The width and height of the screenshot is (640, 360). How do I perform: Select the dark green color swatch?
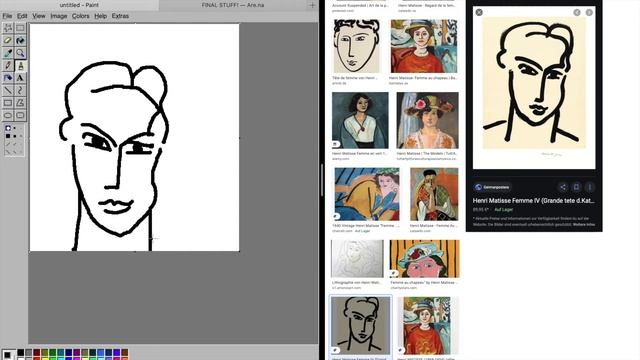[53, 352]
